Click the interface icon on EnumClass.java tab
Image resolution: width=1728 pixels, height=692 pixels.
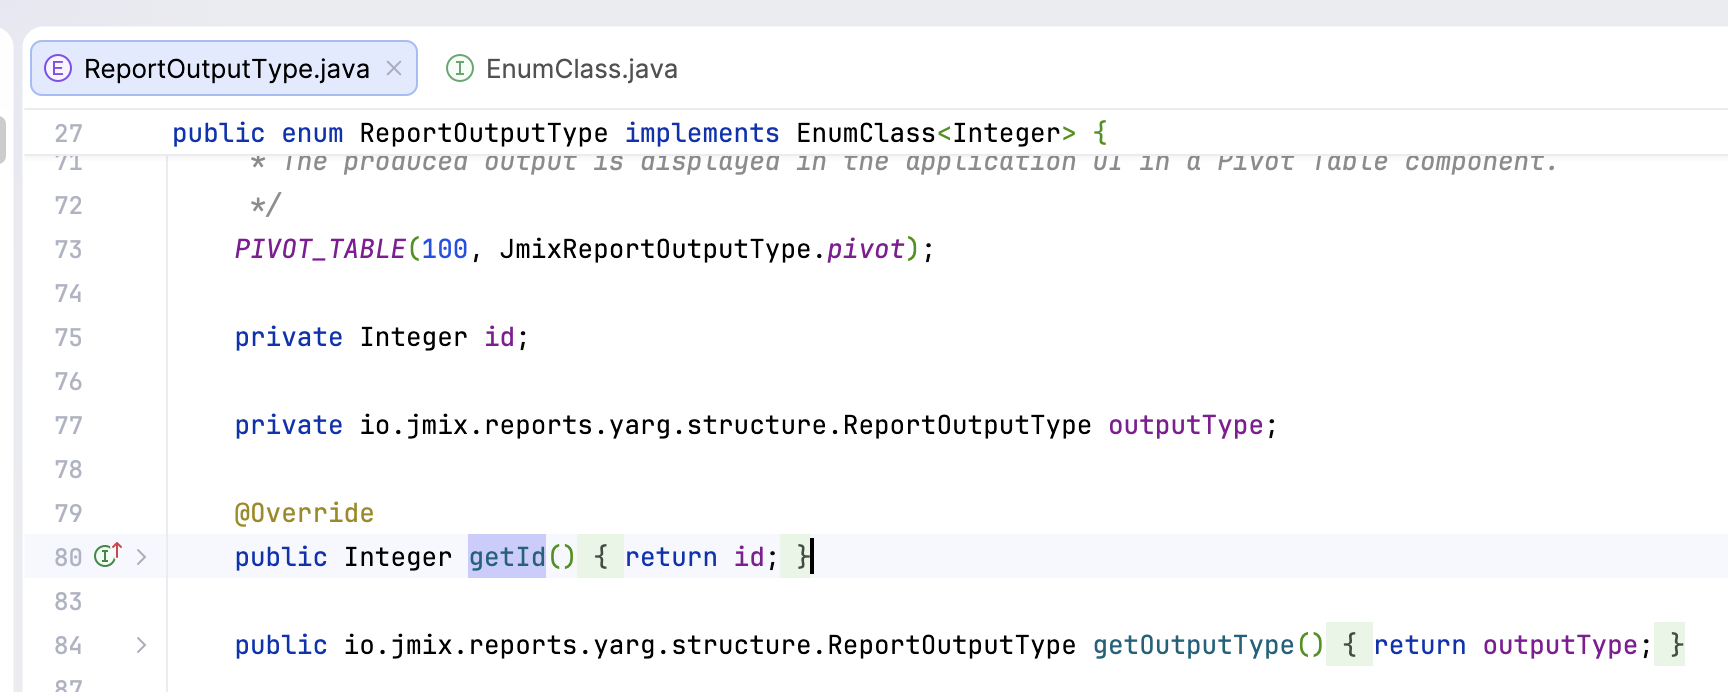point(459,68)
